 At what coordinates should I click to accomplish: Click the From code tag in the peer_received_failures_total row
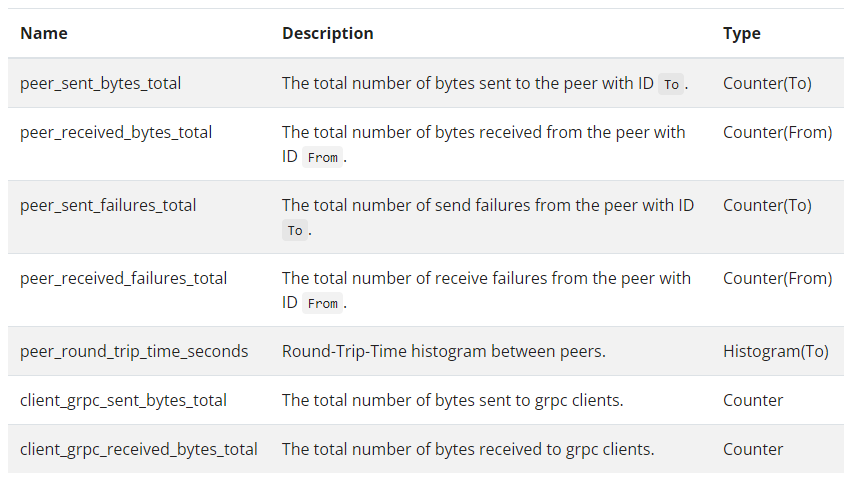[322, 303]
